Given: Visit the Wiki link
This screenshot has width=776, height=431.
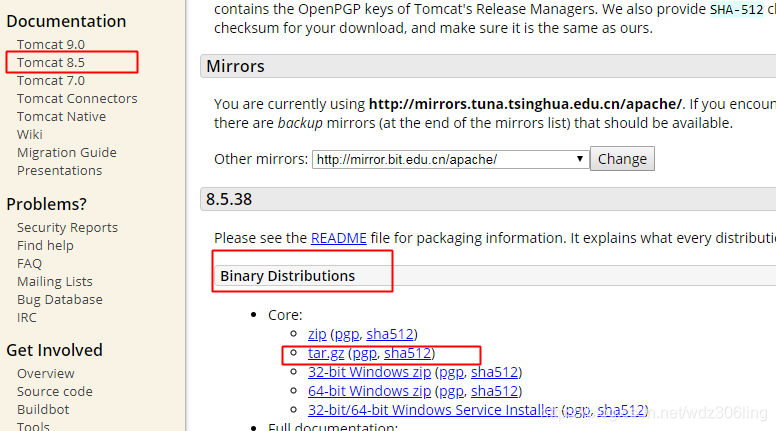Looking at the screenshot, I should (x=30, y=135).
